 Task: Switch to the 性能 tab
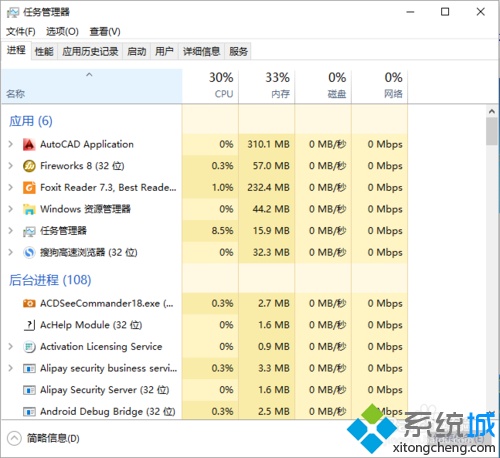(44, 51)
